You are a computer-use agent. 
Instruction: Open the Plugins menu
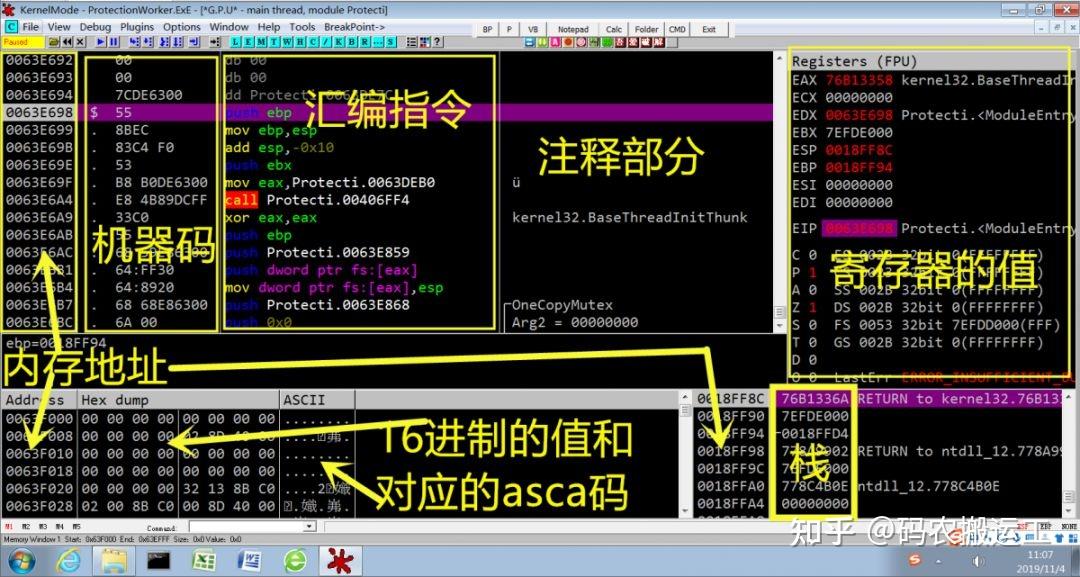coord(138,26)
